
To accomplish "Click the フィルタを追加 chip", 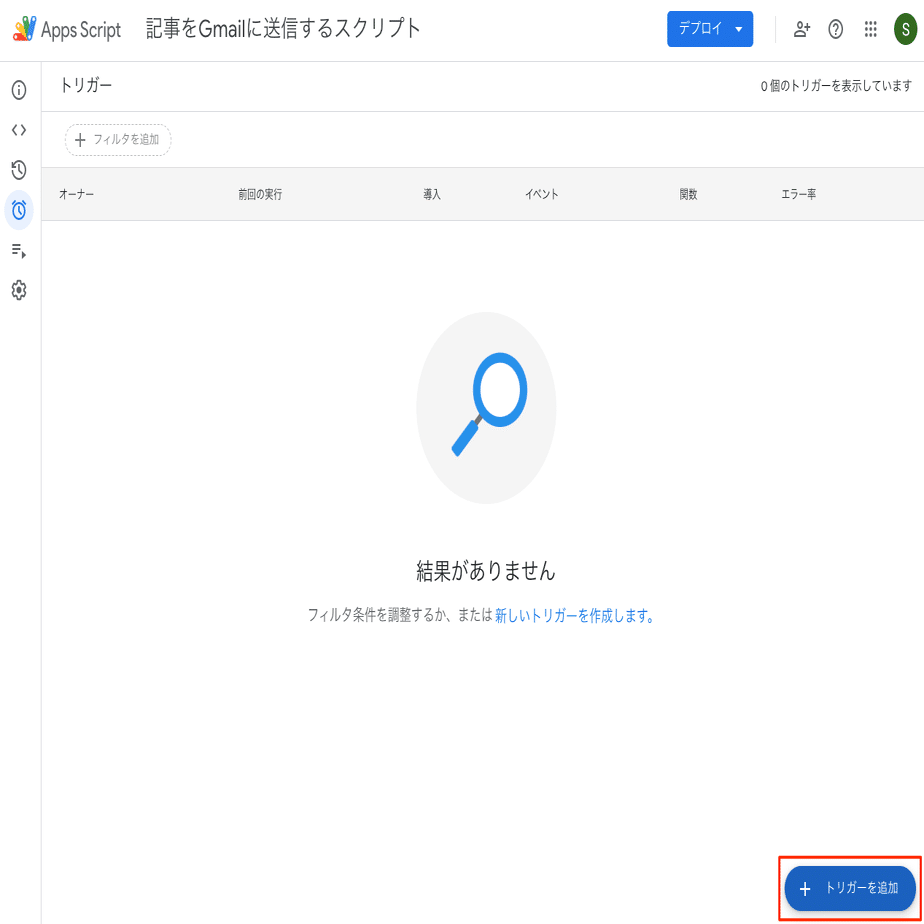I will point(118,140).
